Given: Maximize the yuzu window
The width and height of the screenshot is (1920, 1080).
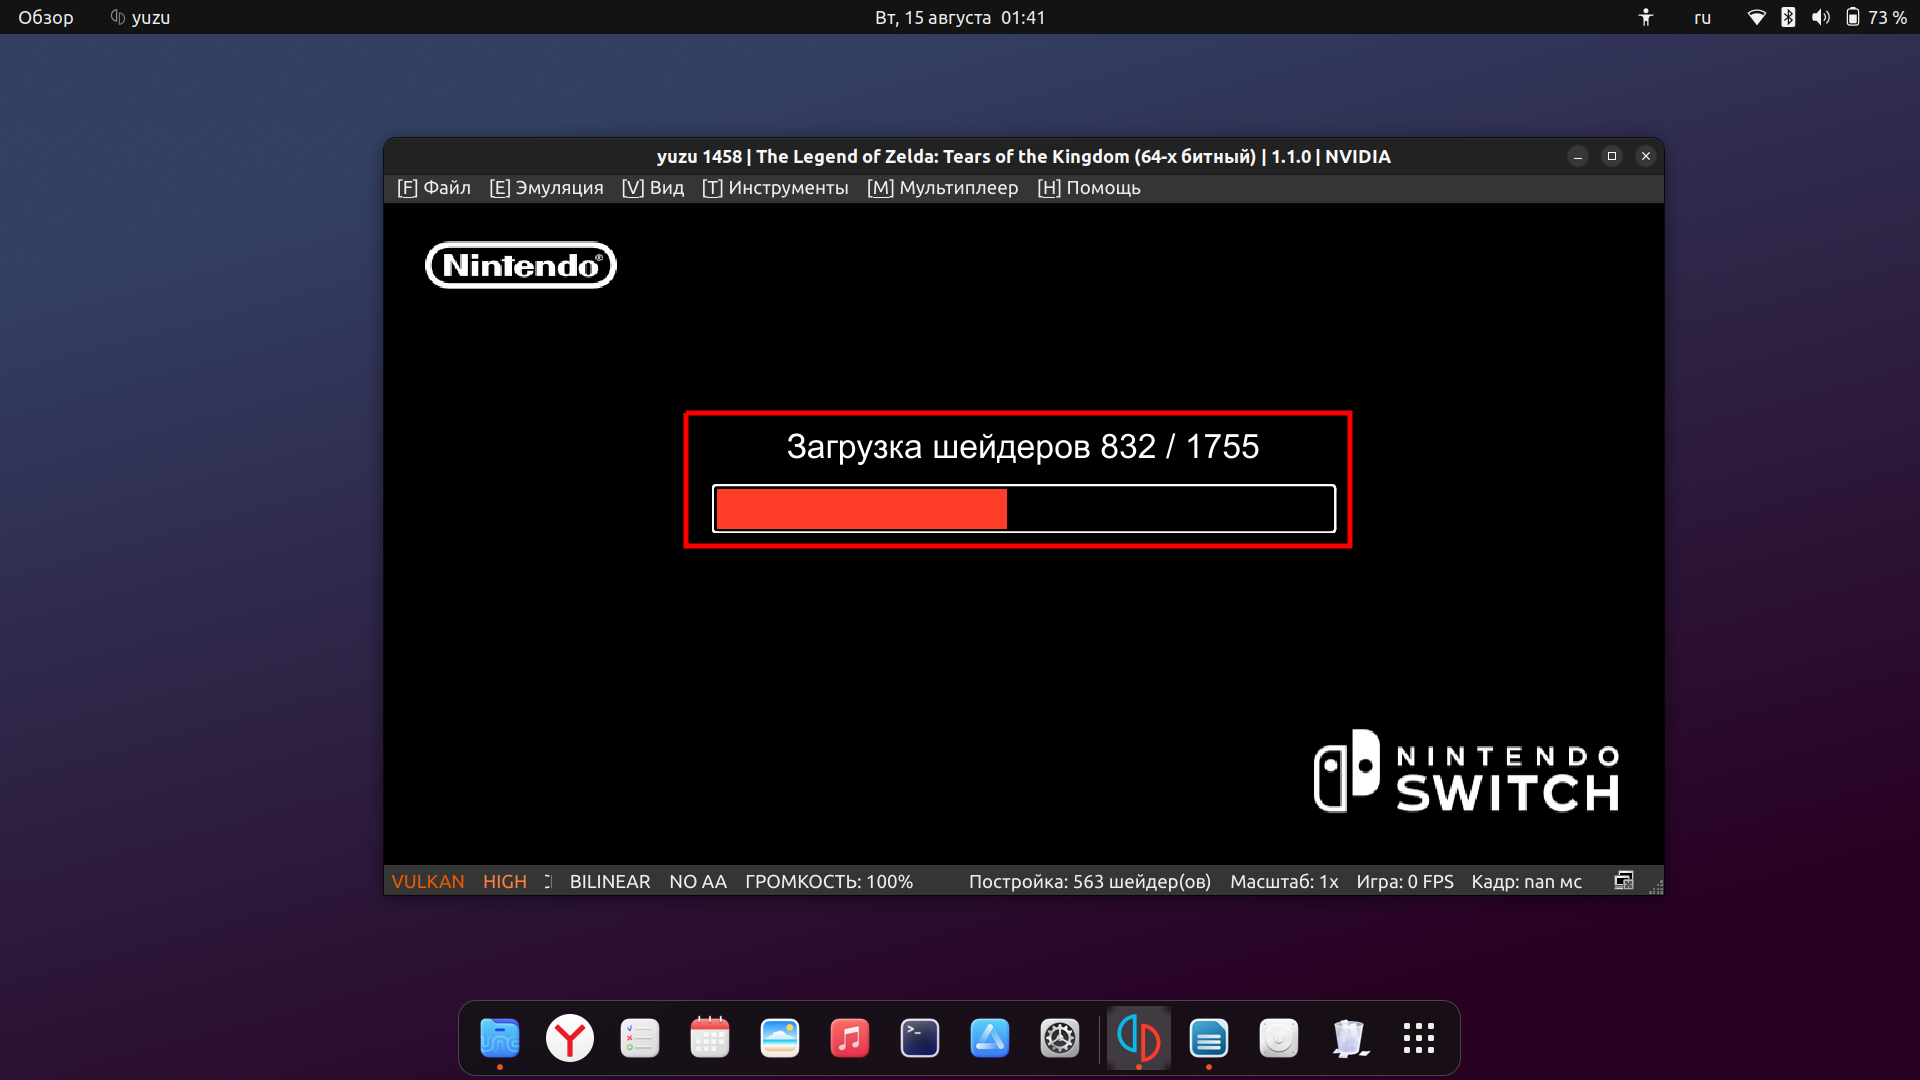Looking at the screenshot, I should pyautogui.click(x=1612, y=156).
